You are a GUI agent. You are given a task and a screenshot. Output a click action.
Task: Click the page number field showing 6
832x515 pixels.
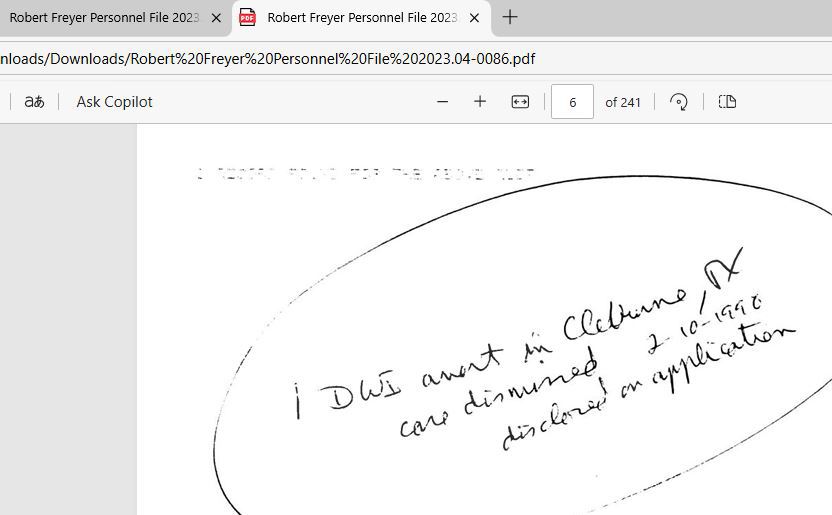coord(572,102)
